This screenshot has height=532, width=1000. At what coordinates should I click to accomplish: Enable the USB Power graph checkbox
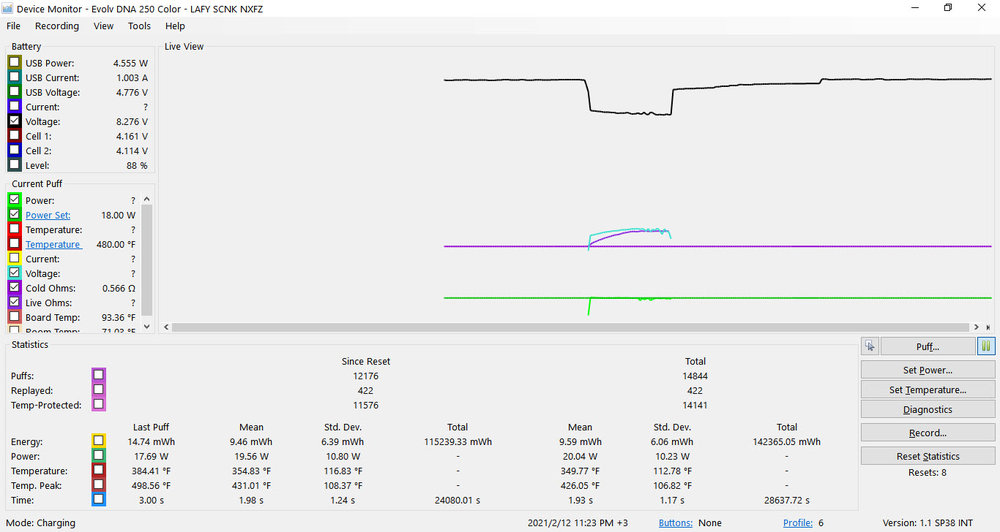coord(14,63)
